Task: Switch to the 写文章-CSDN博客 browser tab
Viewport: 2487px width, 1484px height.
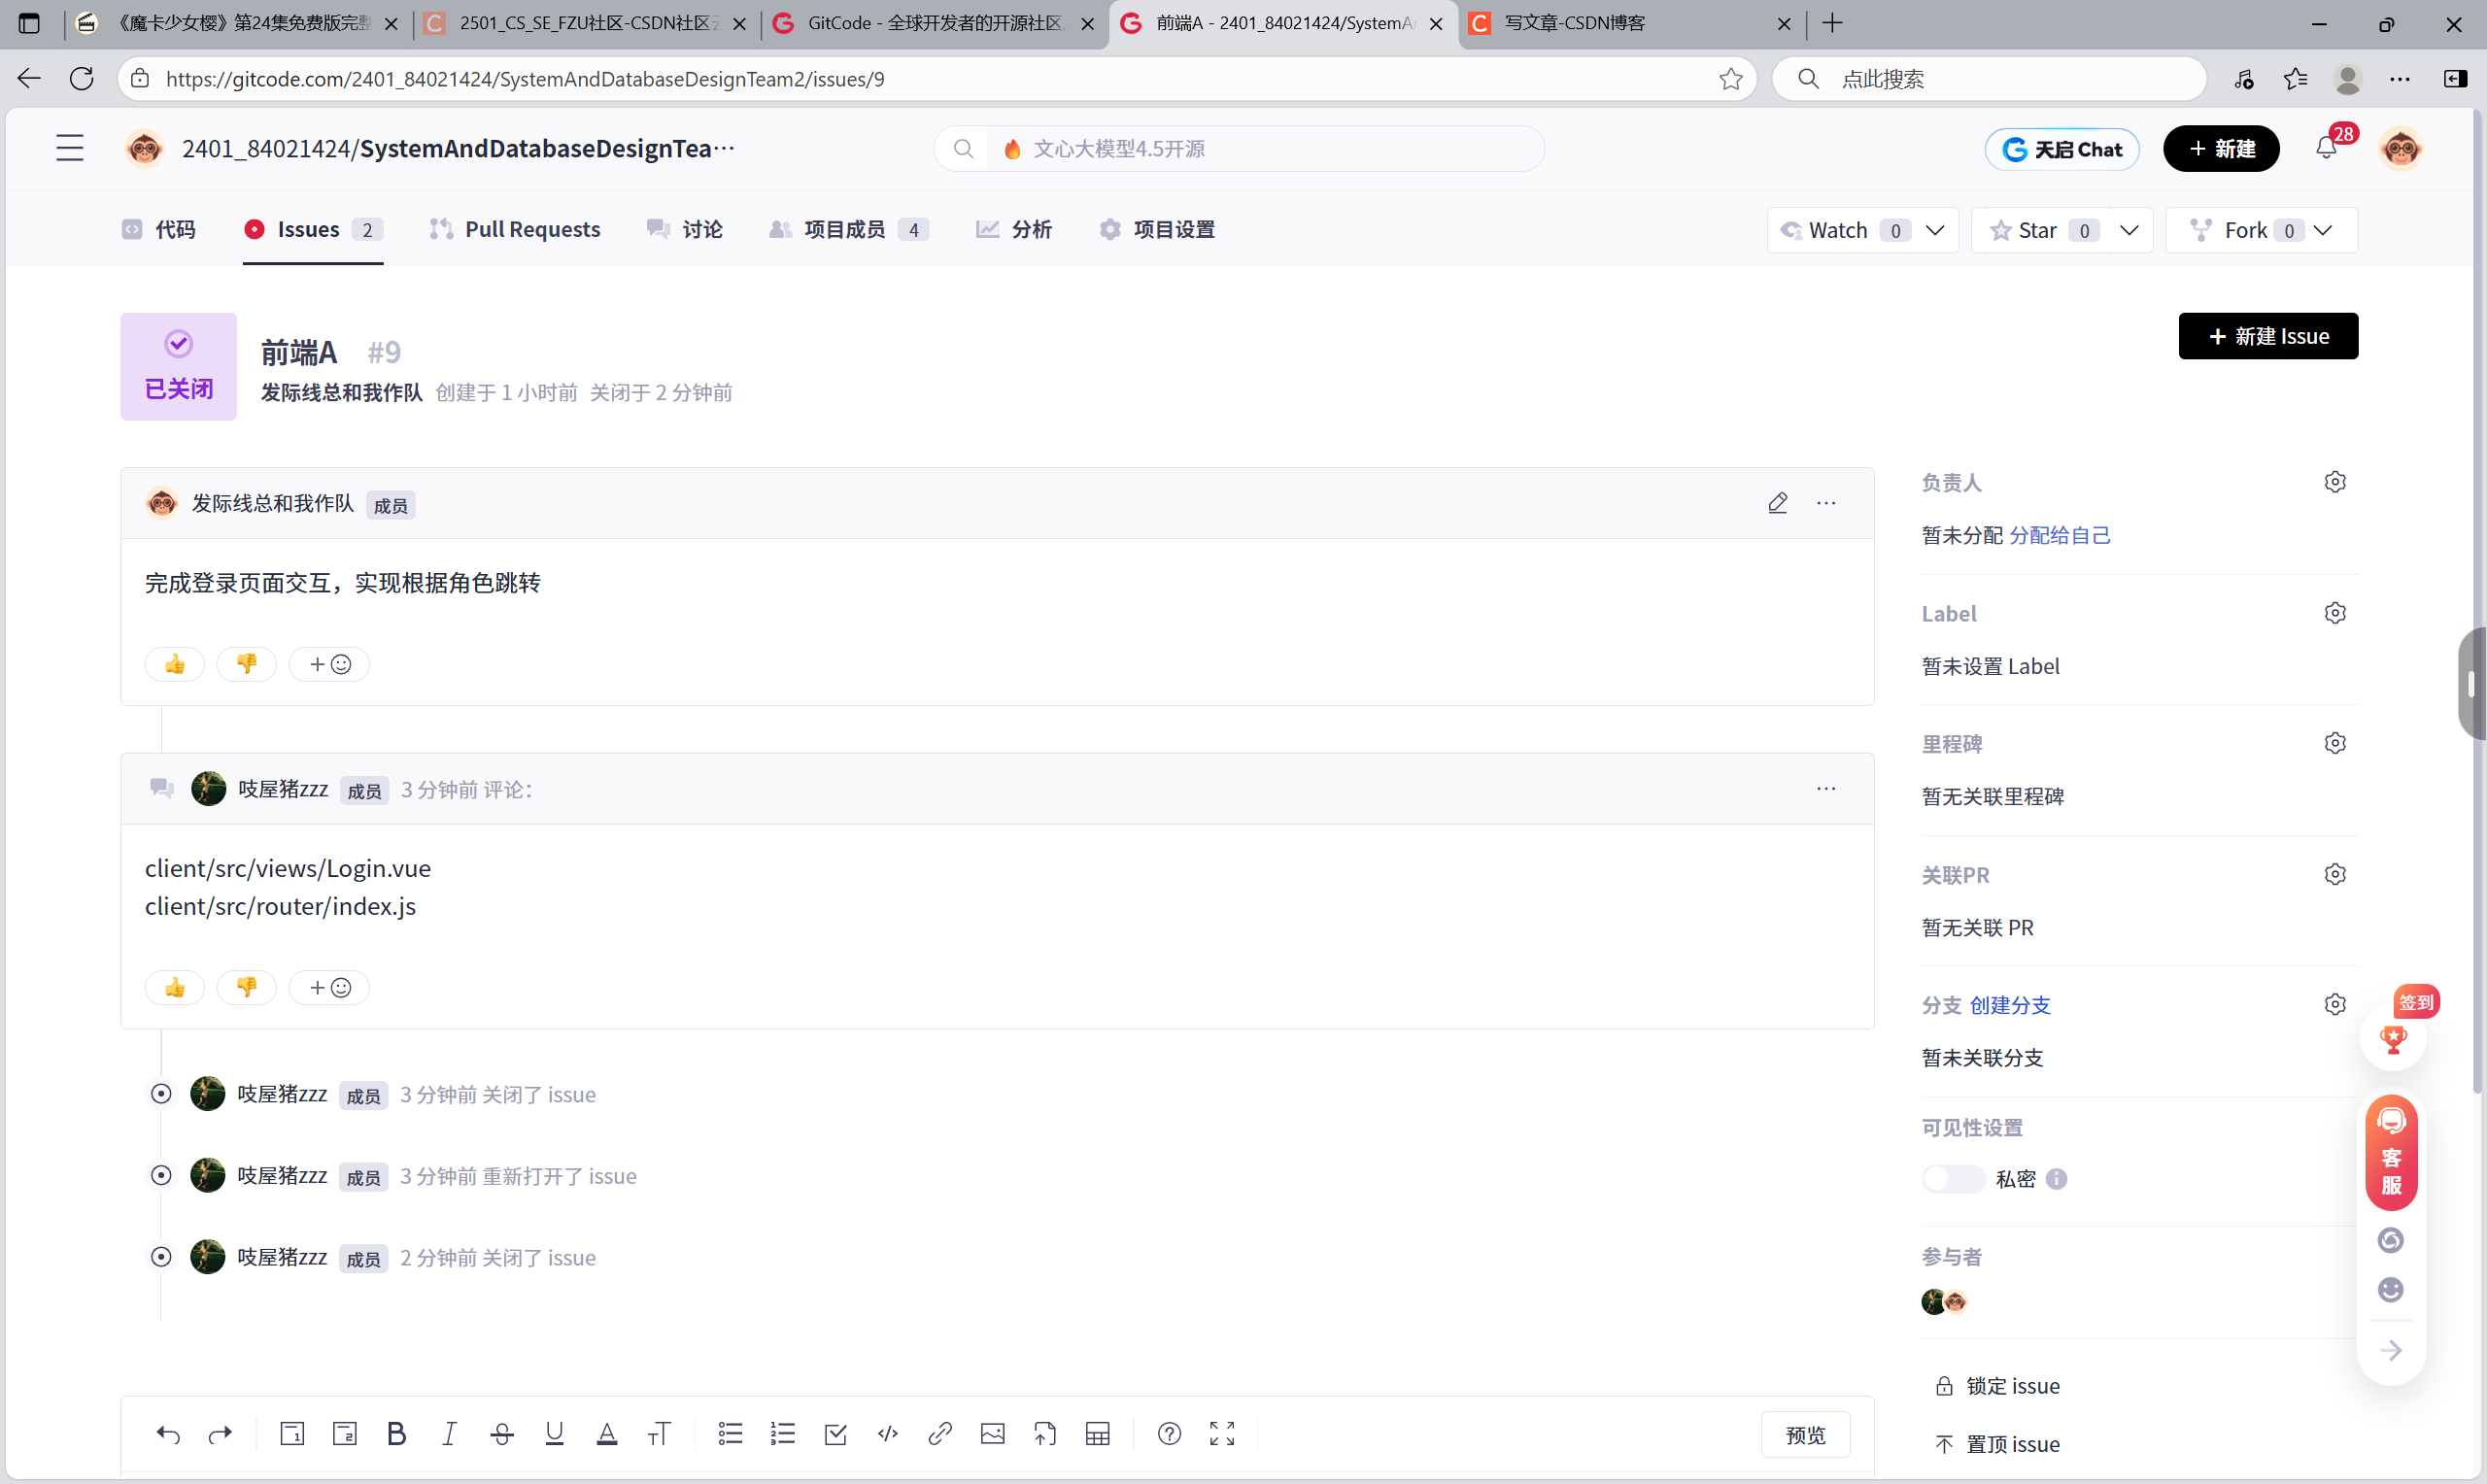Action: click(x=1634, y=23)
